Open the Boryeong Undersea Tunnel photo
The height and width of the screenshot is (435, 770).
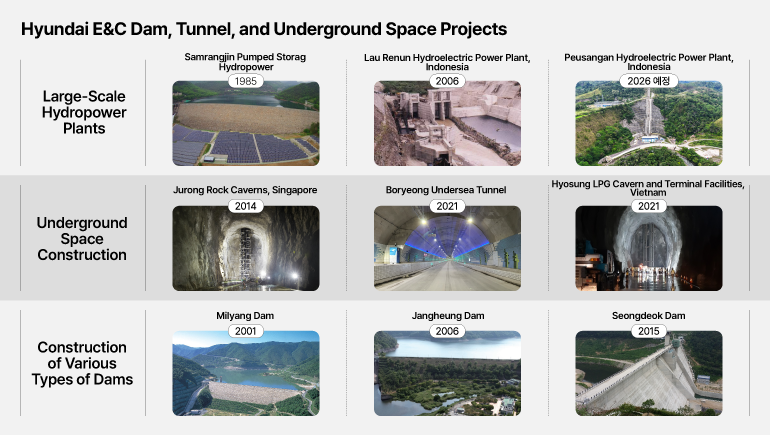pyautogui.click(x=447, y=248)
